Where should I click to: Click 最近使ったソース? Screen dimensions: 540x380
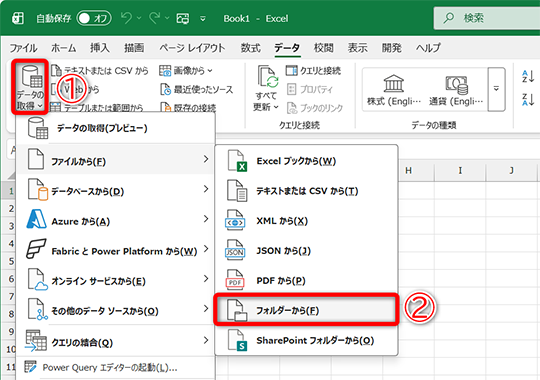coord(197,90)
